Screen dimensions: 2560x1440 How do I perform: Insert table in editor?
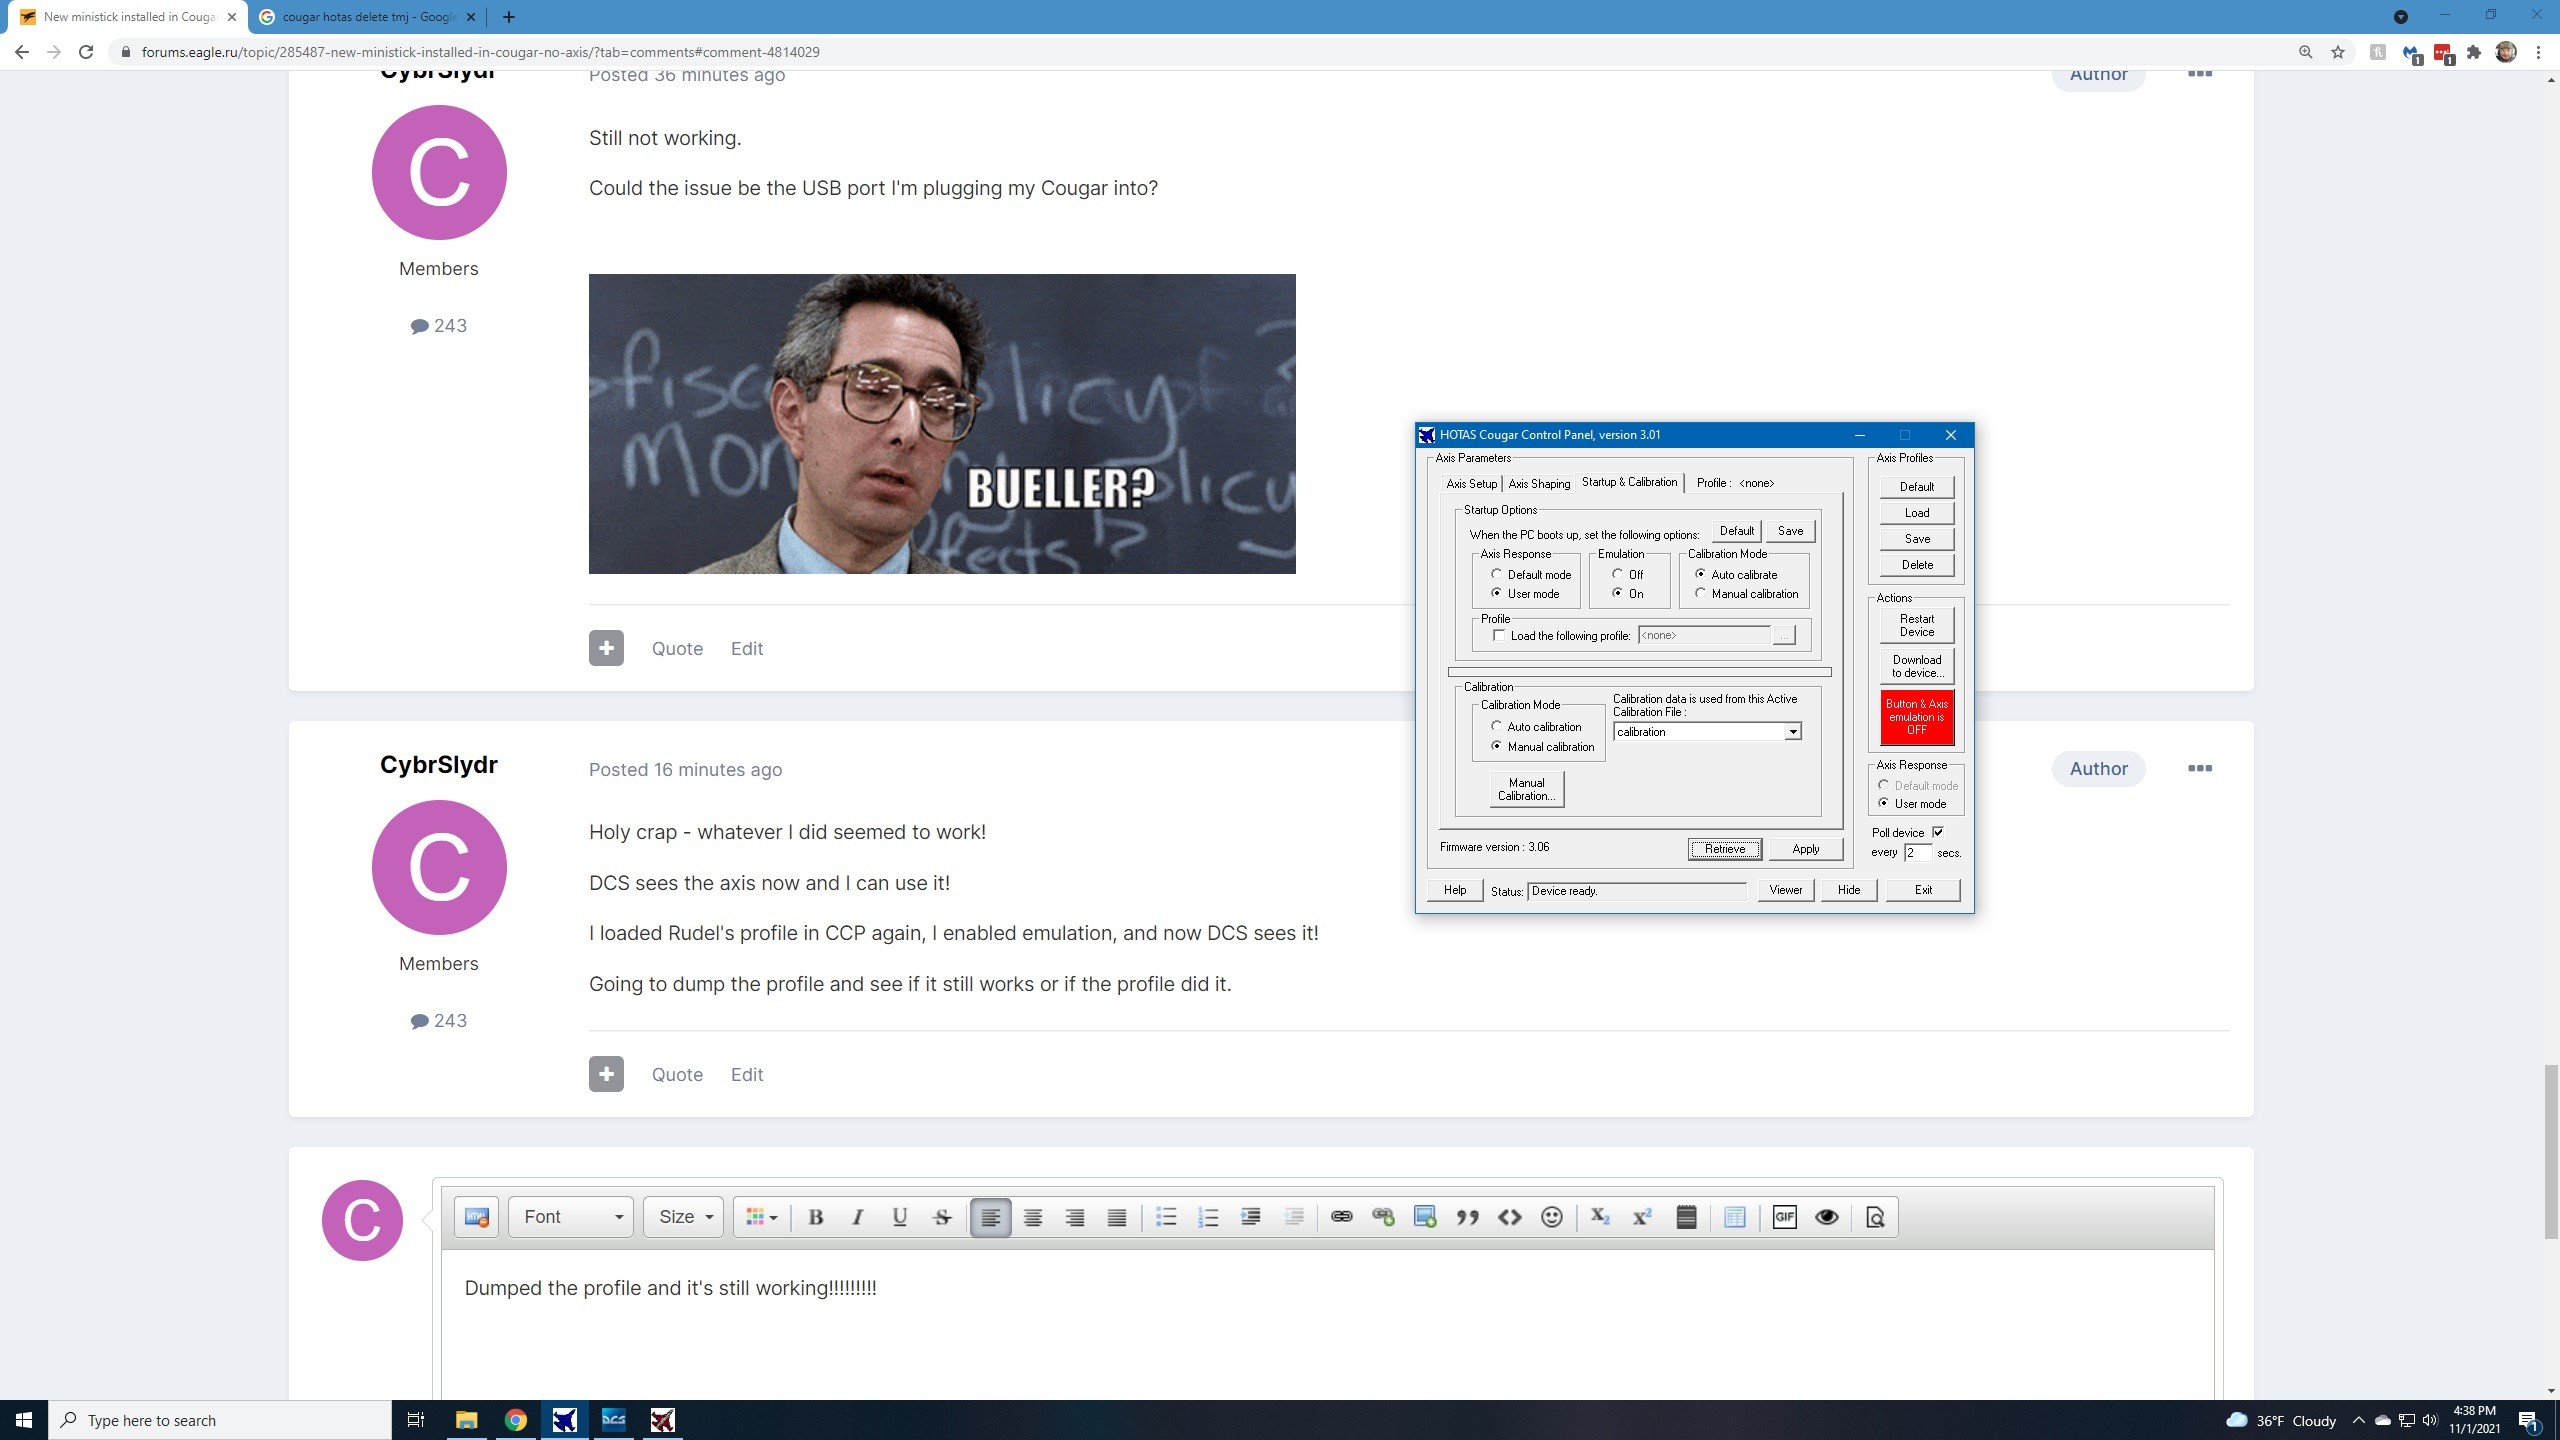coord(1735,1217)
